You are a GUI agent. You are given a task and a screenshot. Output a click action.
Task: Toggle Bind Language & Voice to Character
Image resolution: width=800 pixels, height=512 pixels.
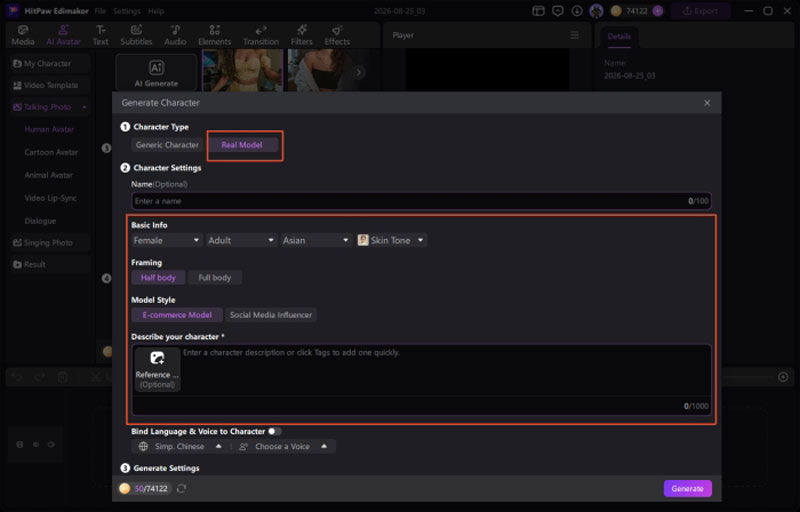click(274, 431)
